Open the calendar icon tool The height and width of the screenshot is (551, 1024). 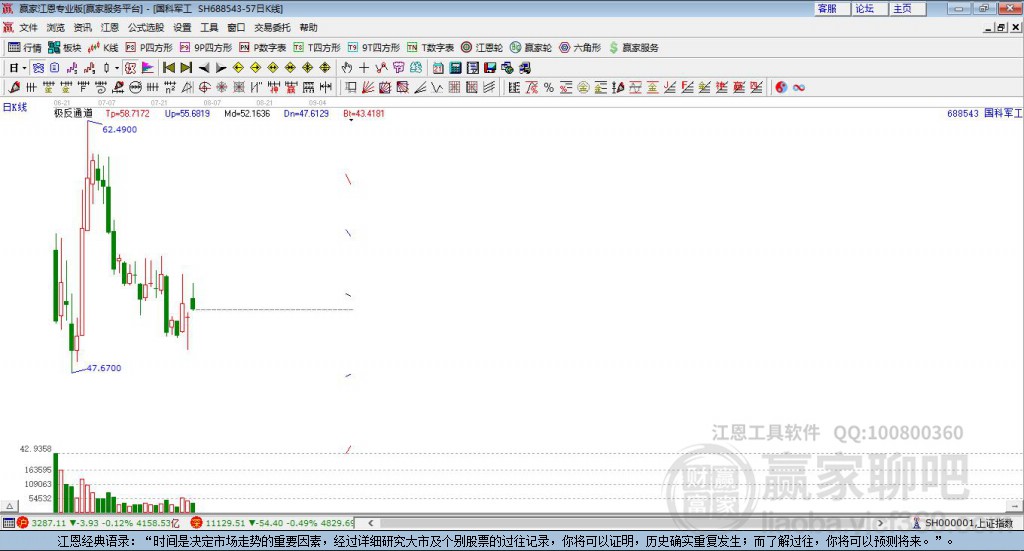click(438, 68)
